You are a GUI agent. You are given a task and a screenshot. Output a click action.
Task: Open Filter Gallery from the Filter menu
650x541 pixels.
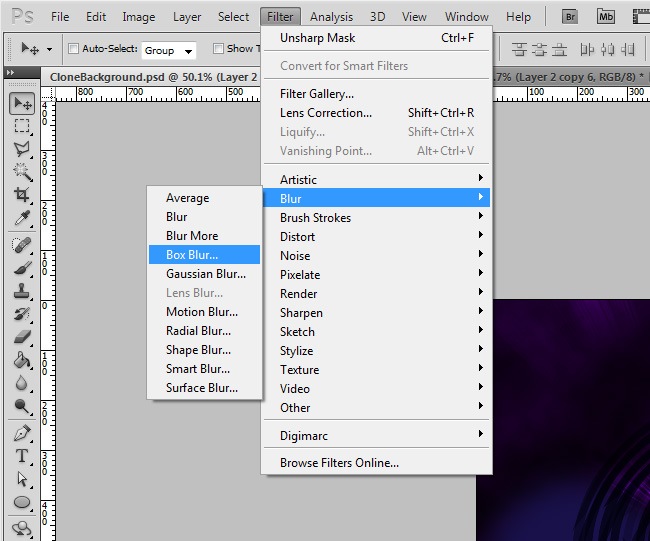click(317, 94)
